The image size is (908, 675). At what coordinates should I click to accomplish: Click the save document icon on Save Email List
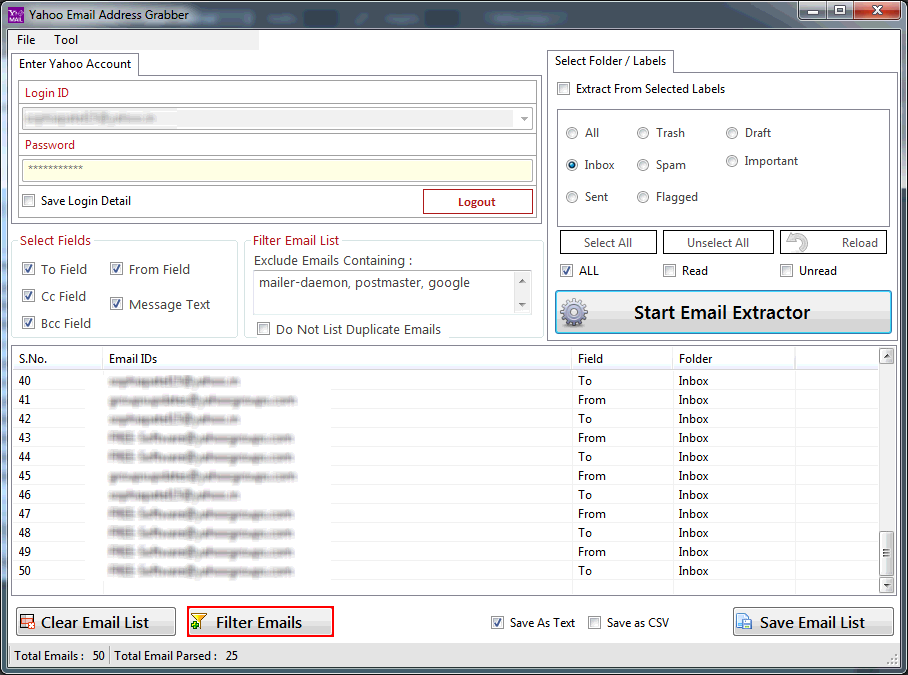click(744, 622)
